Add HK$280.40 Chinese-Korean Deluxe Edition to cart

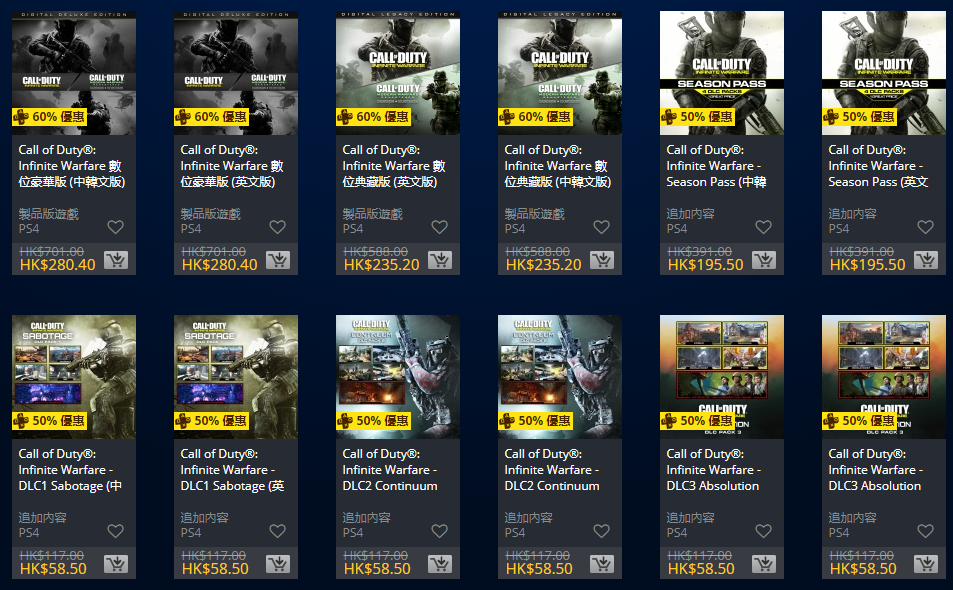click(x=115, y=260)
